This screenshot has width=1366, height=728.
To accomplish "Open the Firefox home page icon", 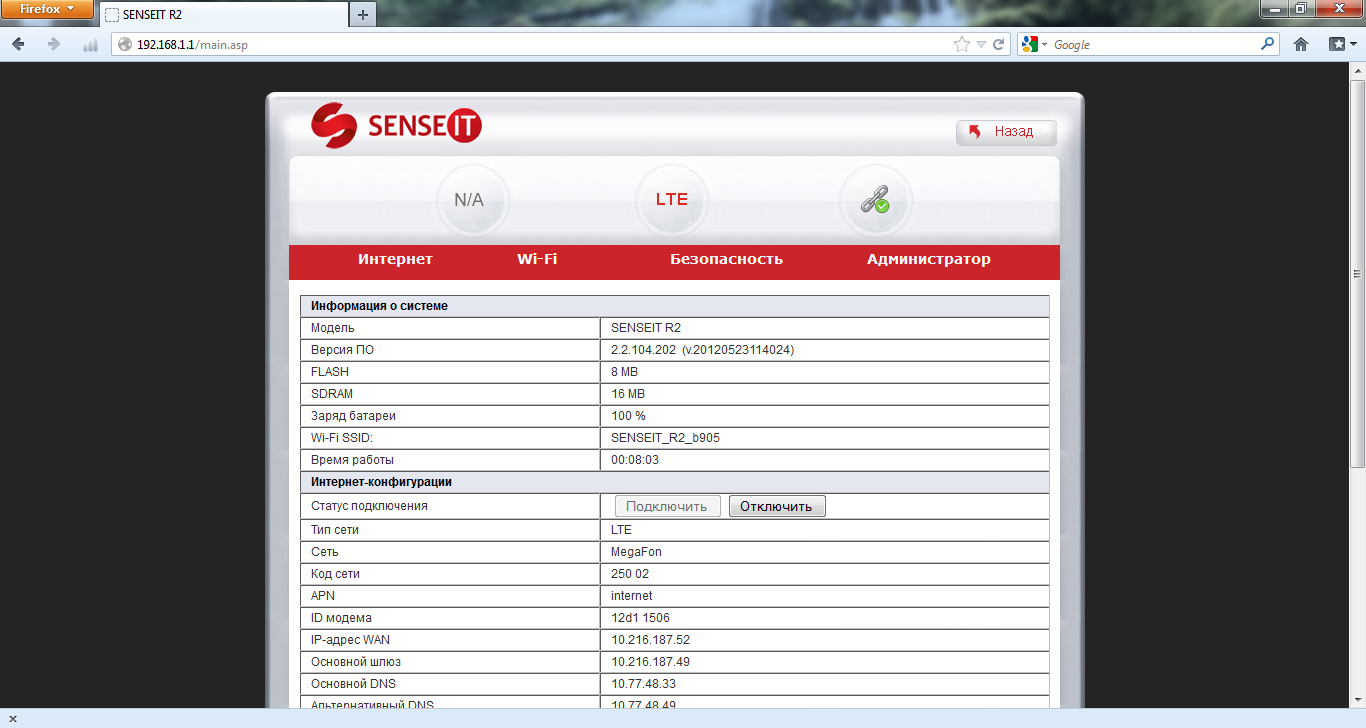I will (1301, 44).
